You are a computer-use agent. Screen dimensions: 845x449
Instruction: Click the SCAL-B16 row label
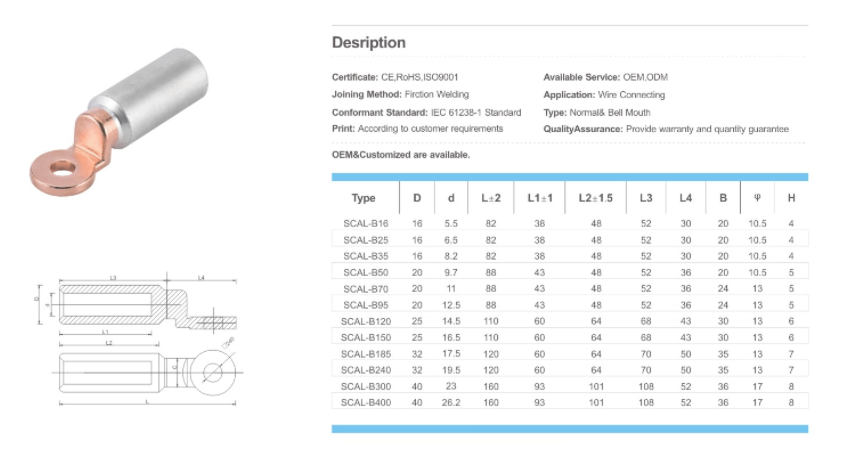[x=365, y=223]
